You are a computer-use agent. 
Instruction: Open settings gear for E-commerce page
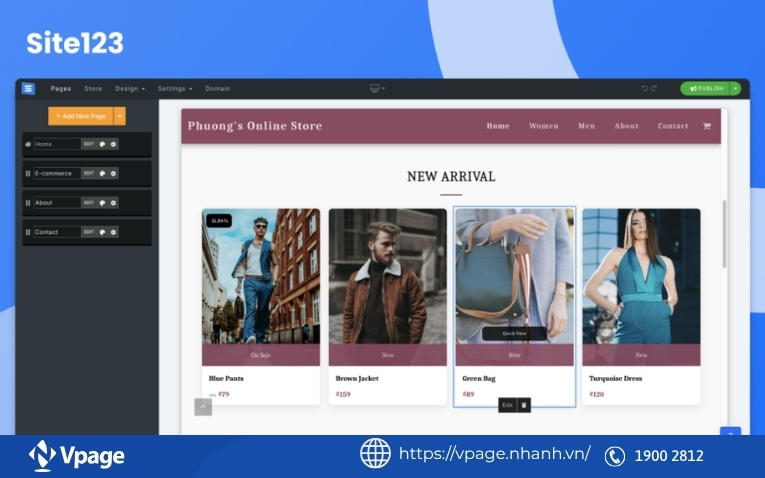[113, 173]
